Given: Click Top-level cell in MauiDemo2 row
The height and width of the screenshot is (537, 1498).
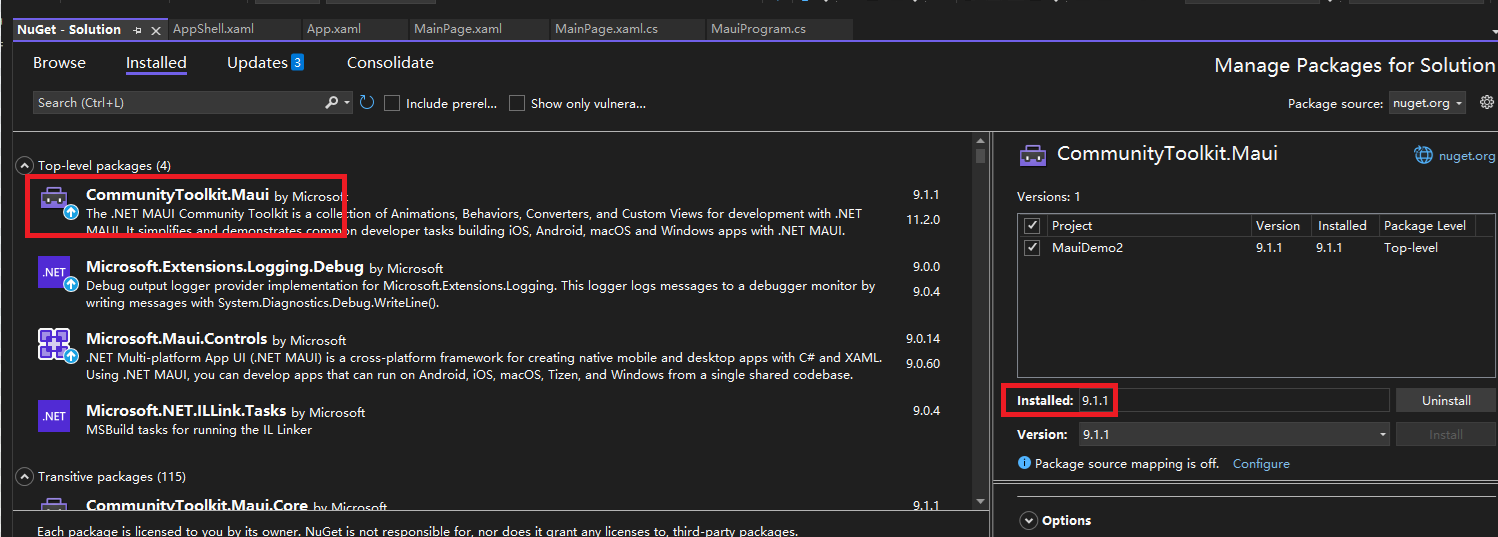Looking at the screenshot, I should point(1411,248).
